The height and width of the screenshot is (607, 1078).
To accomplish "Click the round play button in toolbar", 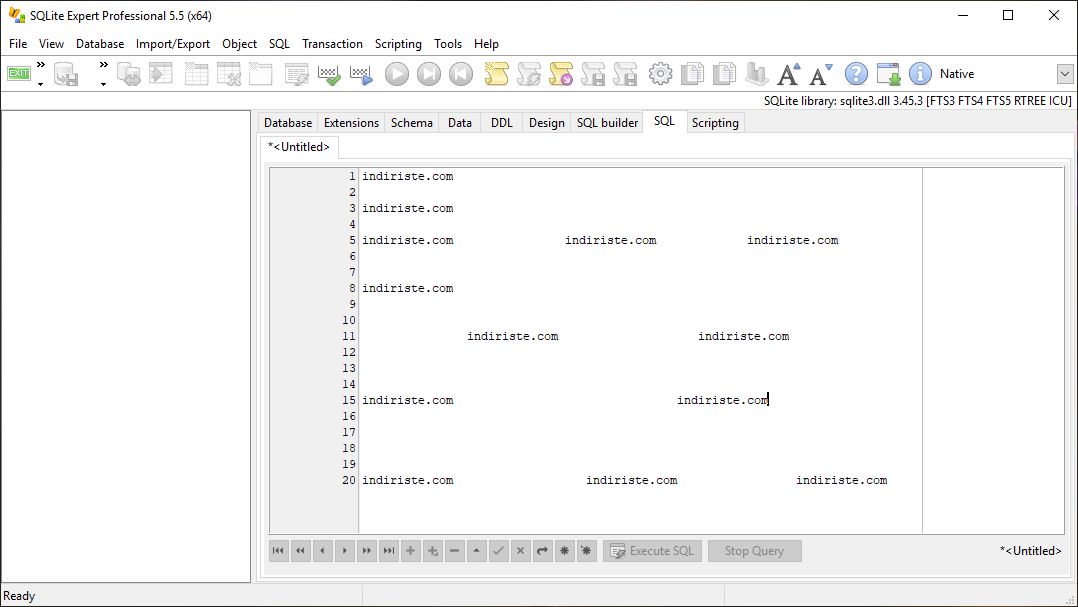I will point(397,74).
